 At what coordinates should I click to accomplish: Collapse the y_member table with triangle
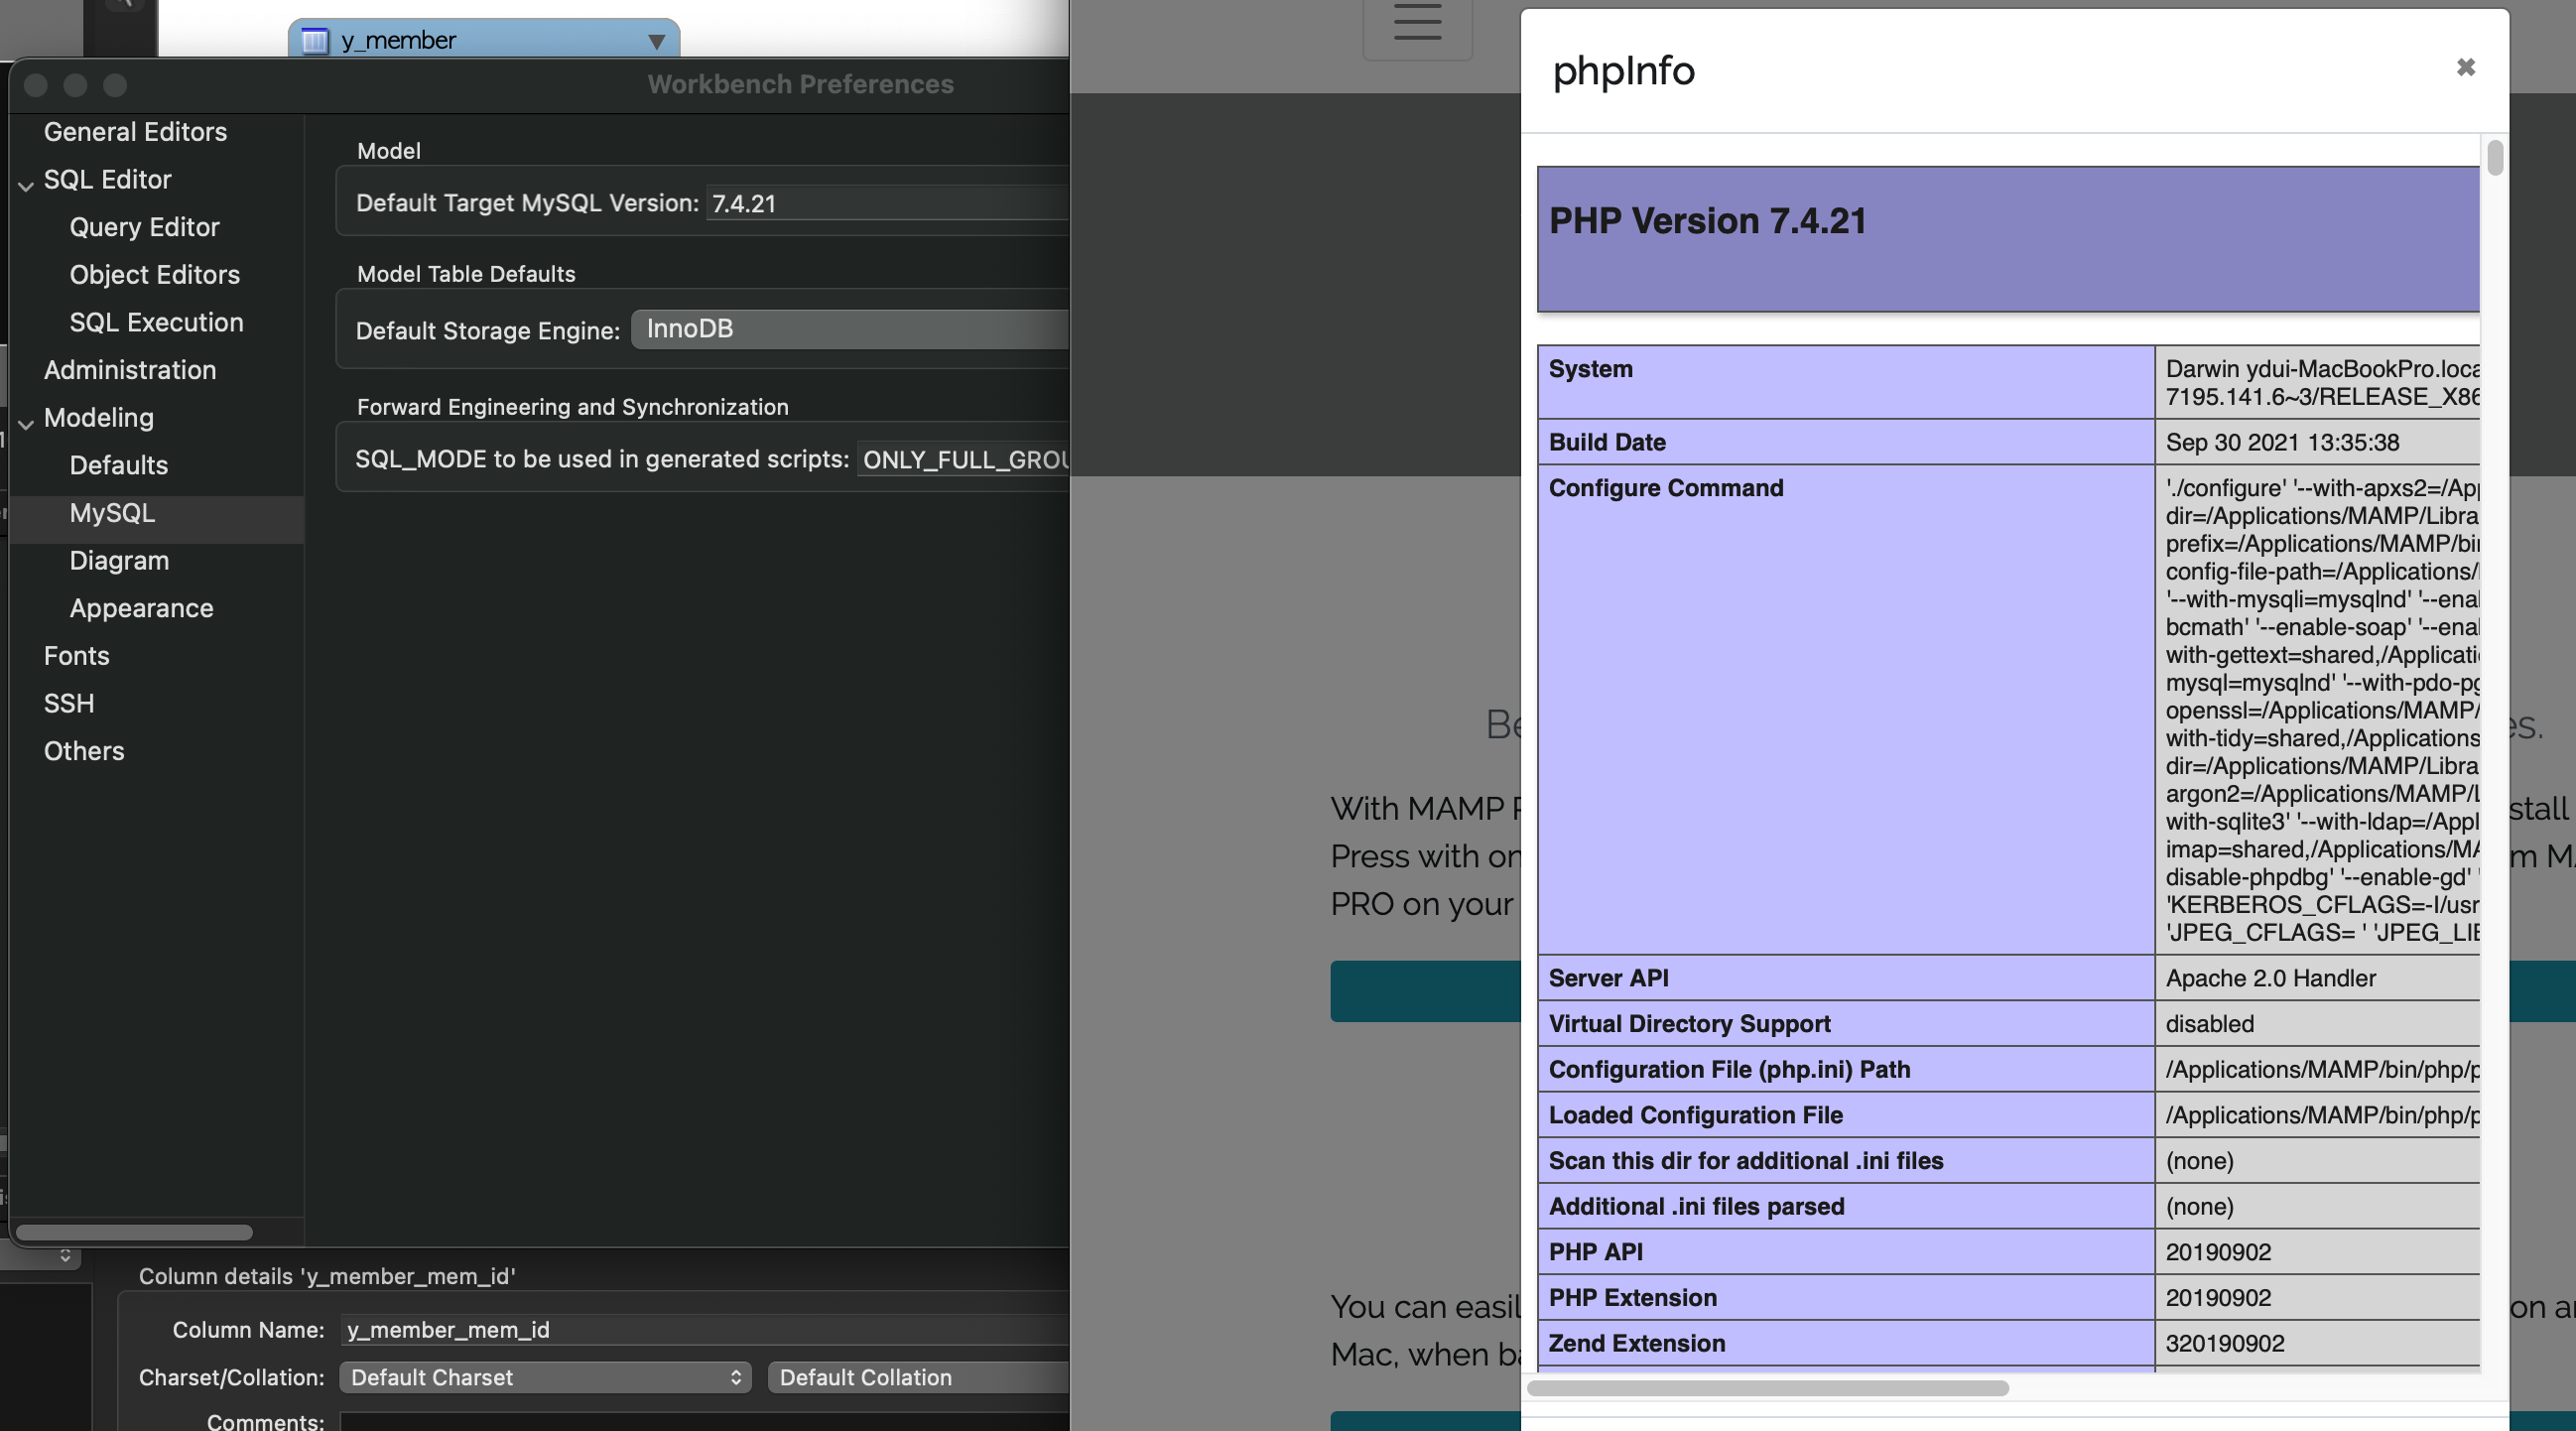point(656,41)
